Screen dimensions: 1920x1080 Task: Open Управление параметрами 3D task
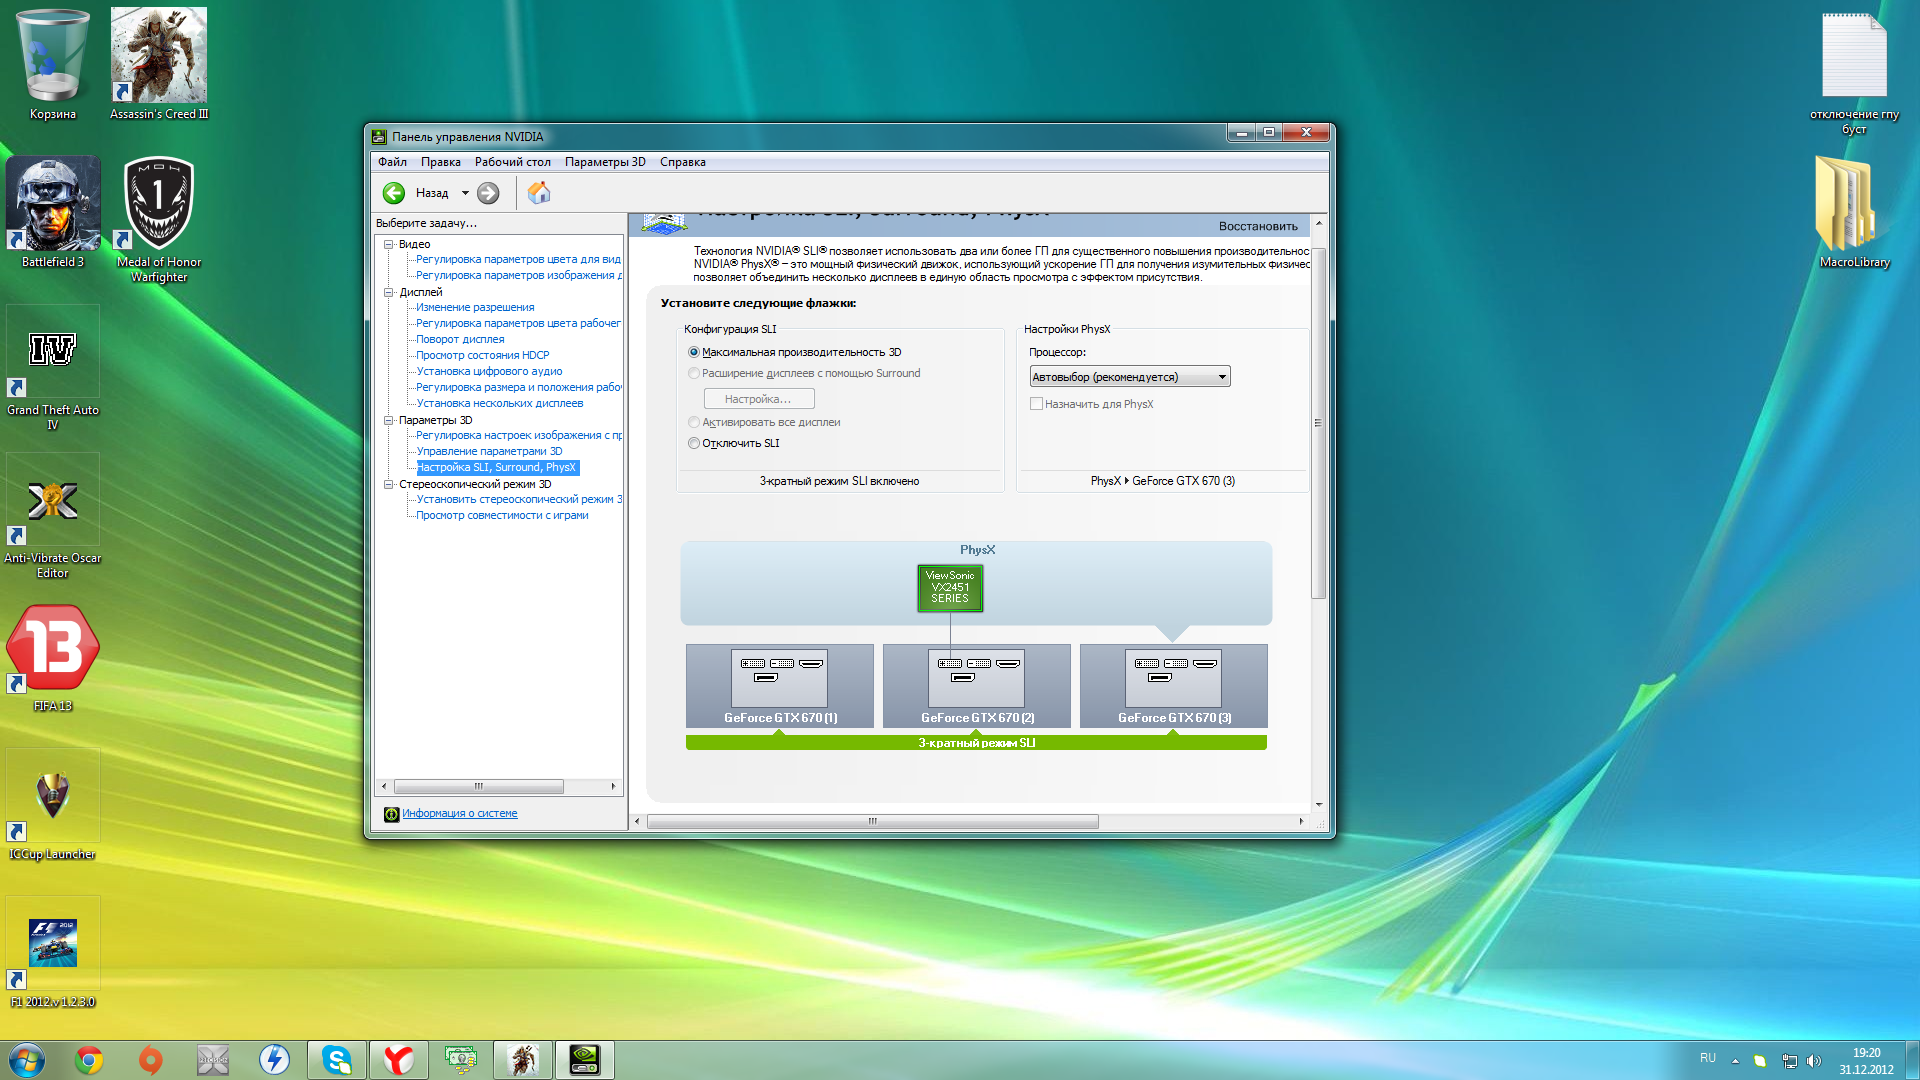(489, 451)
